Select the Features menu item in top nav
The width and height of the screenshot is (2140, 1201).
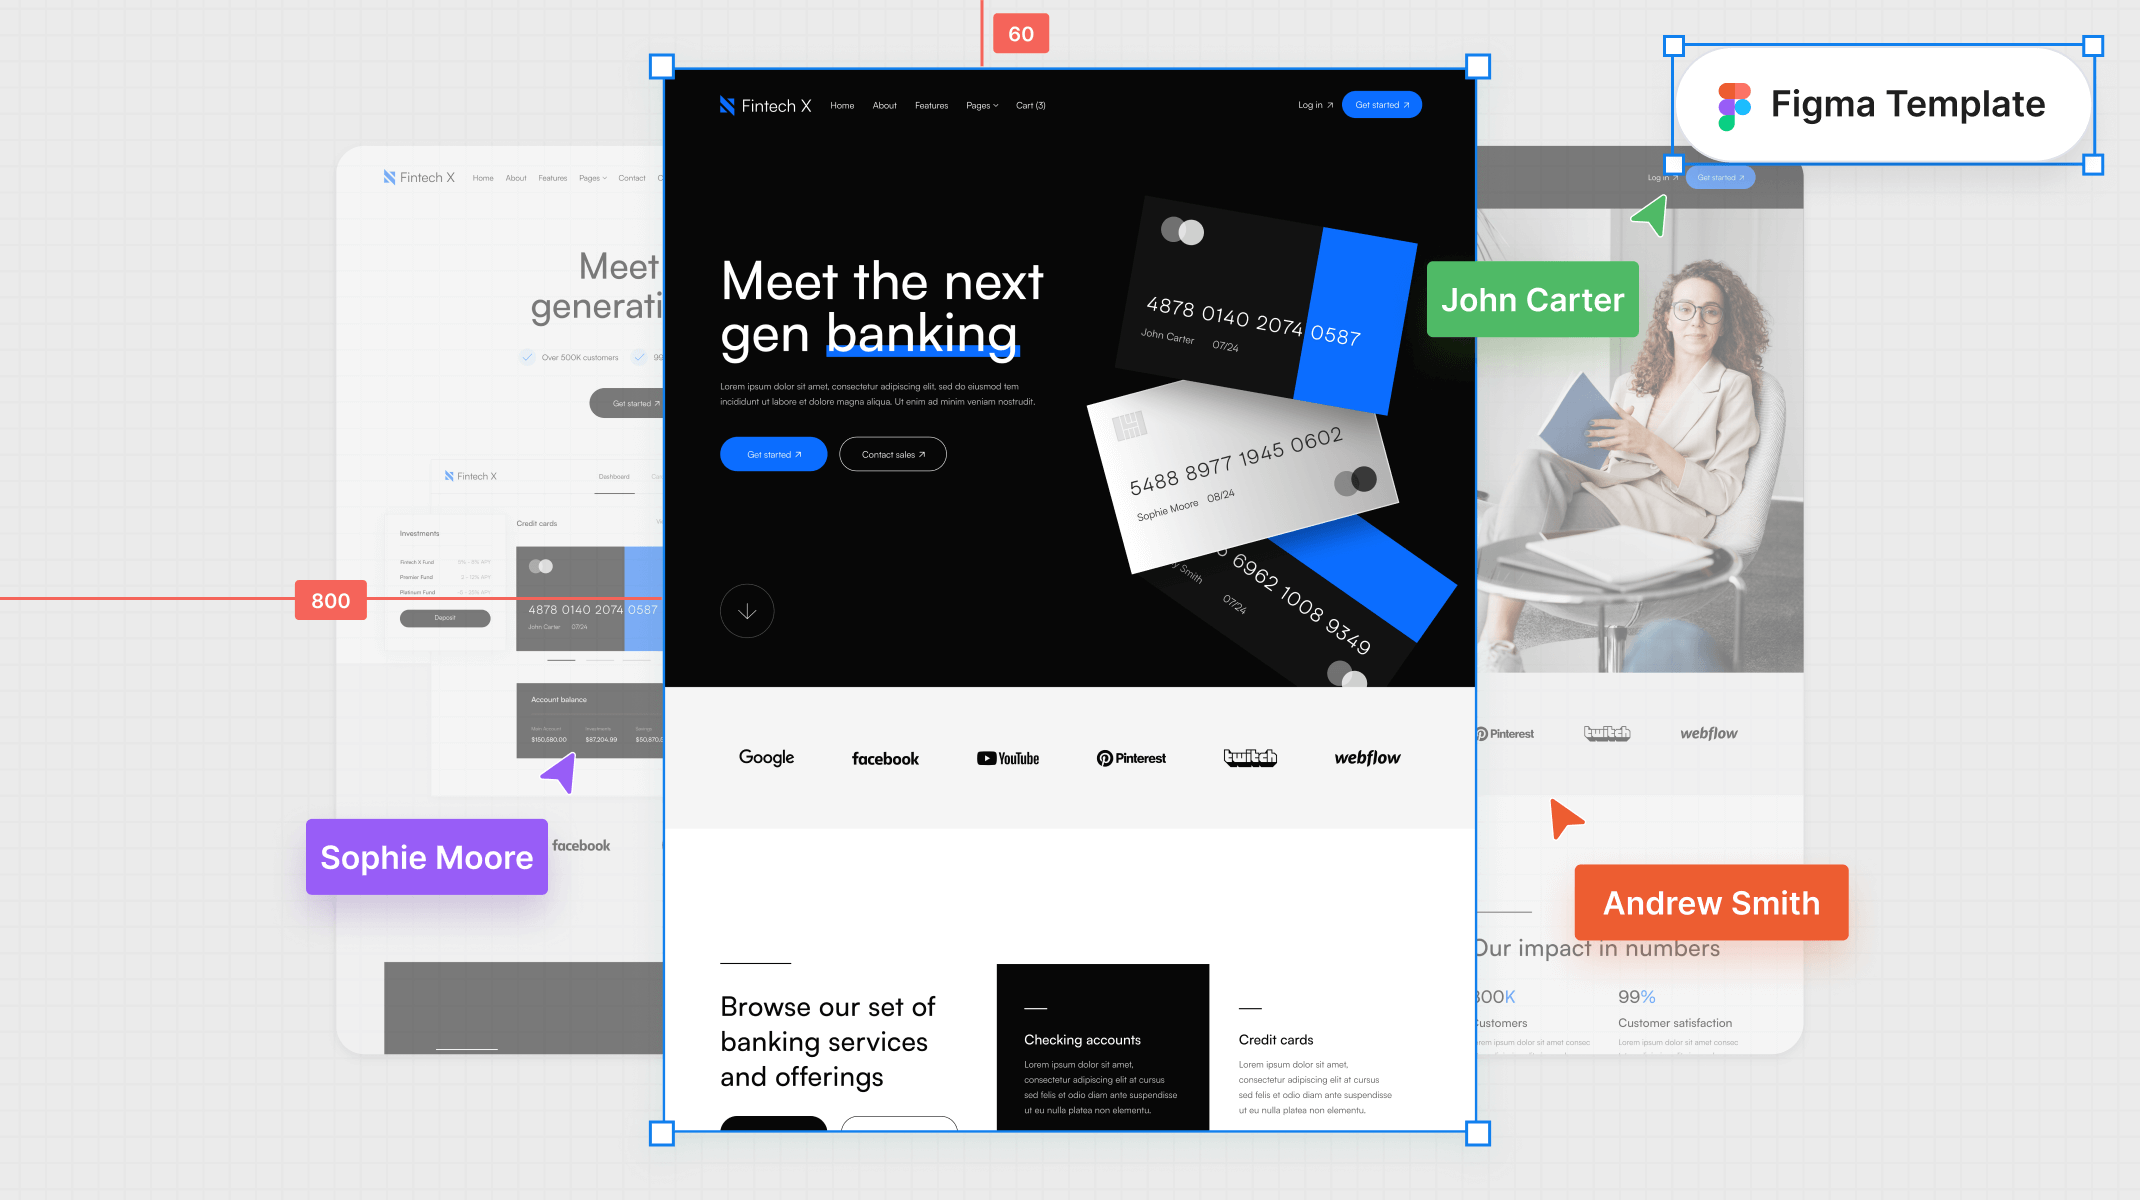pyautogui.click(x=932, y=104)
